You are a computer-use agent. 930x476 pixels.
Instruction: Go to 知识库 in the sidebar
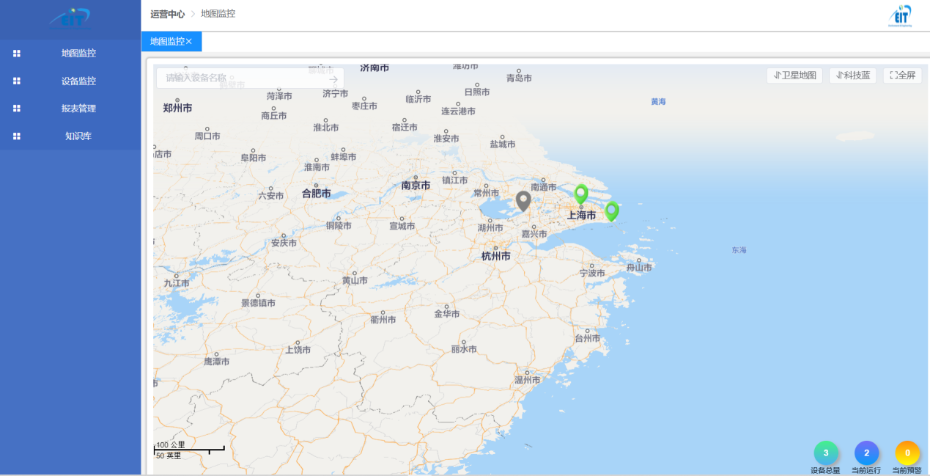tap(78, 136)
